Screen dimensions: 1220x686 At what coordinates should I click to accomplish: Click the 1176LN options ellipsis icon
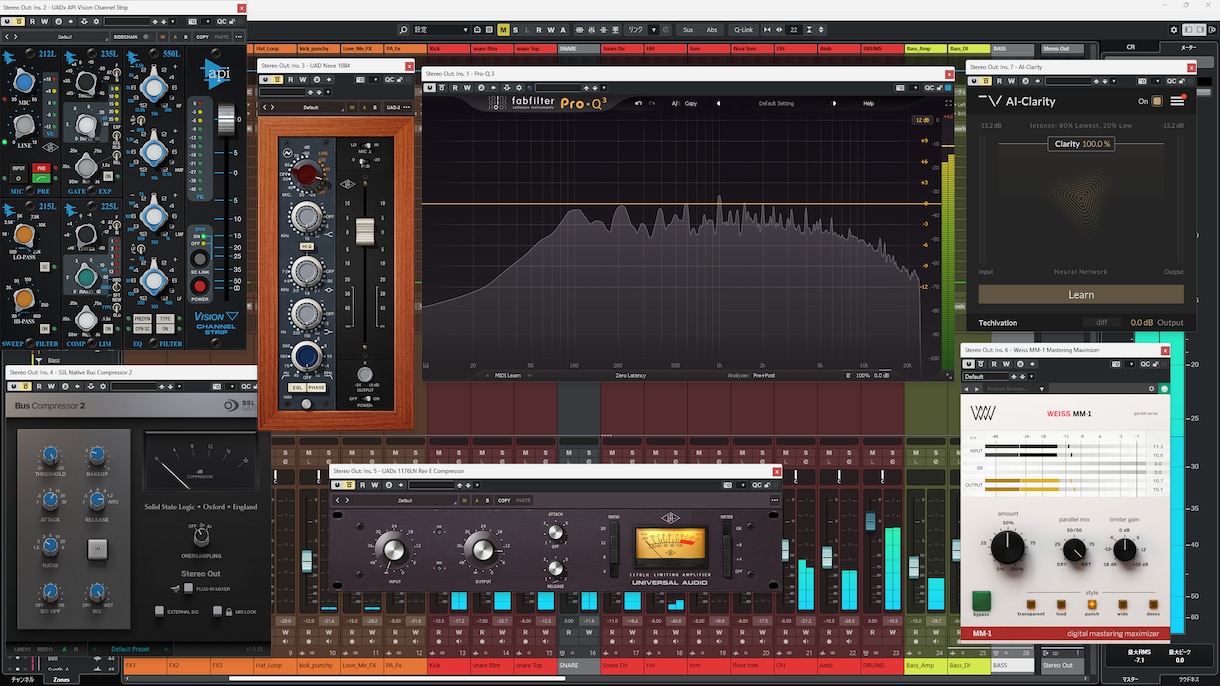[x=774, y=500]
